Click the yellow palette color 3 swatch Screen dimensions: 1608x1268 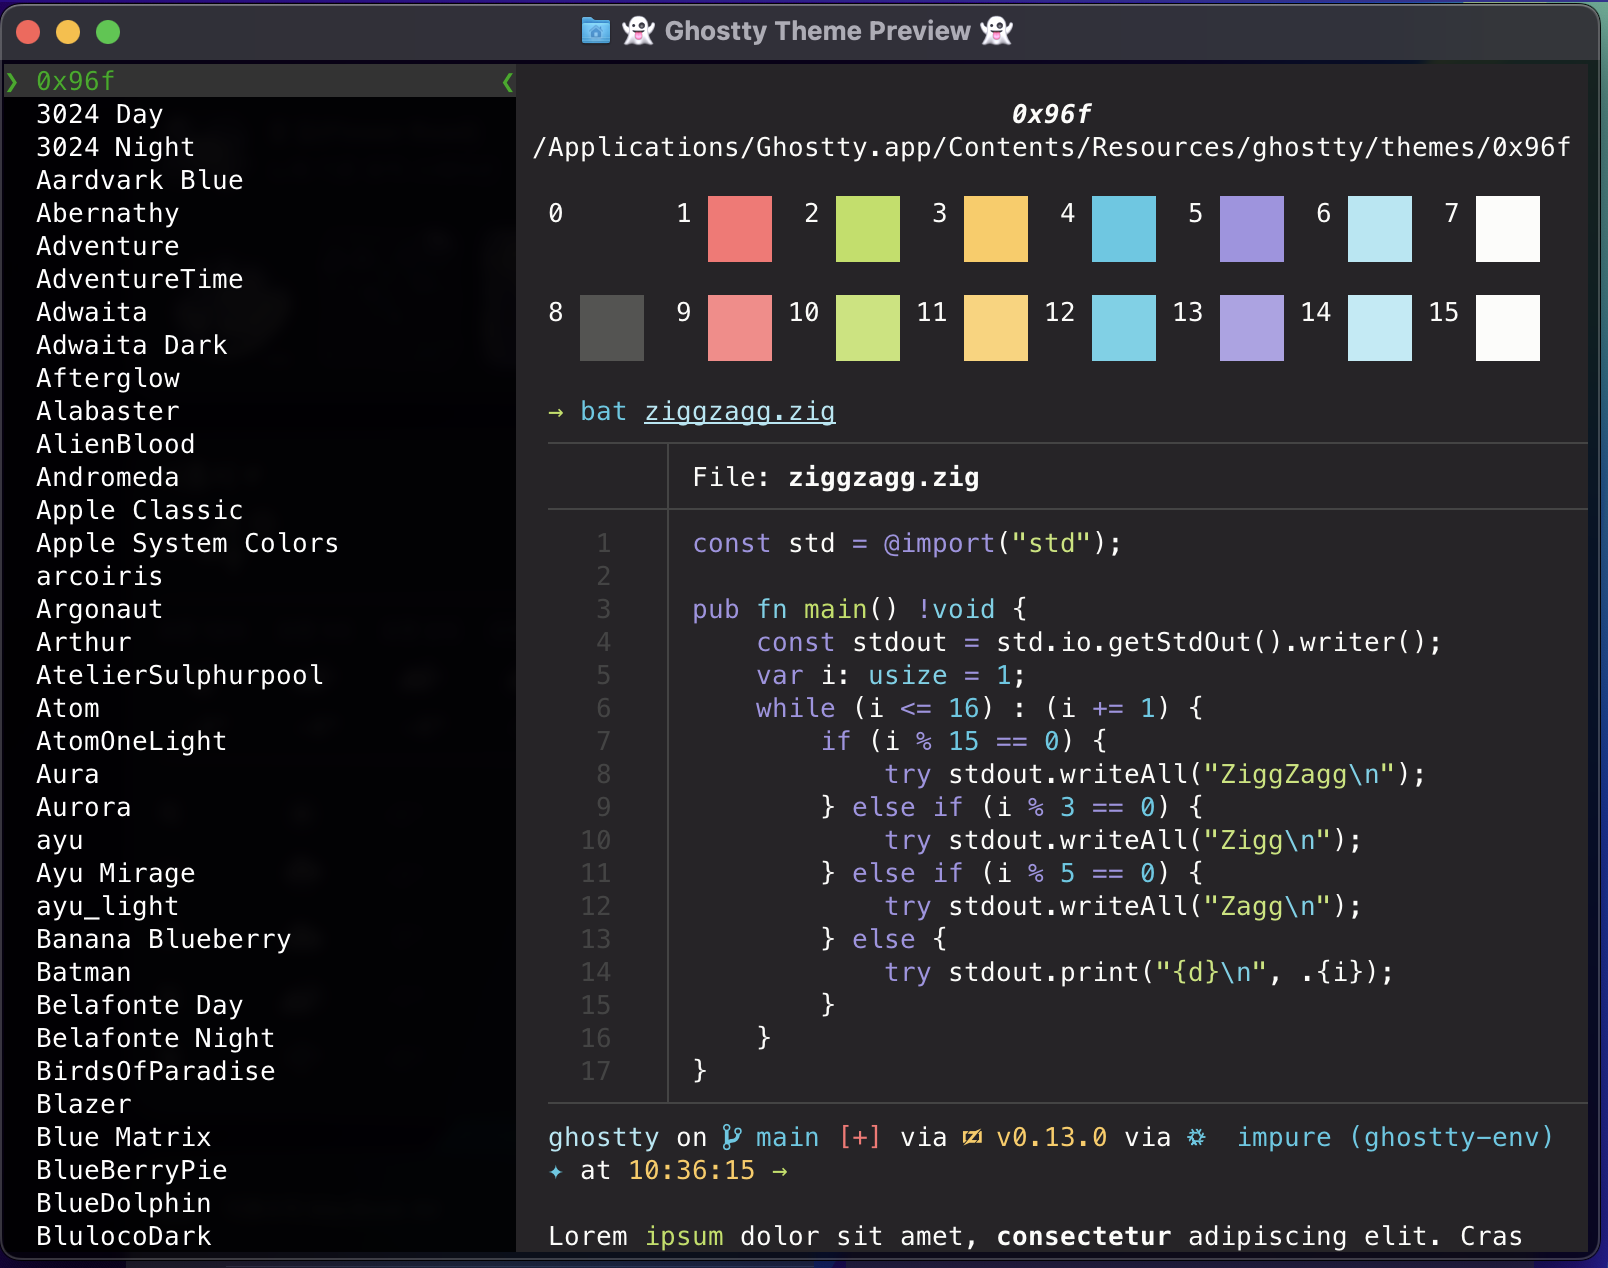coord(996,229)
